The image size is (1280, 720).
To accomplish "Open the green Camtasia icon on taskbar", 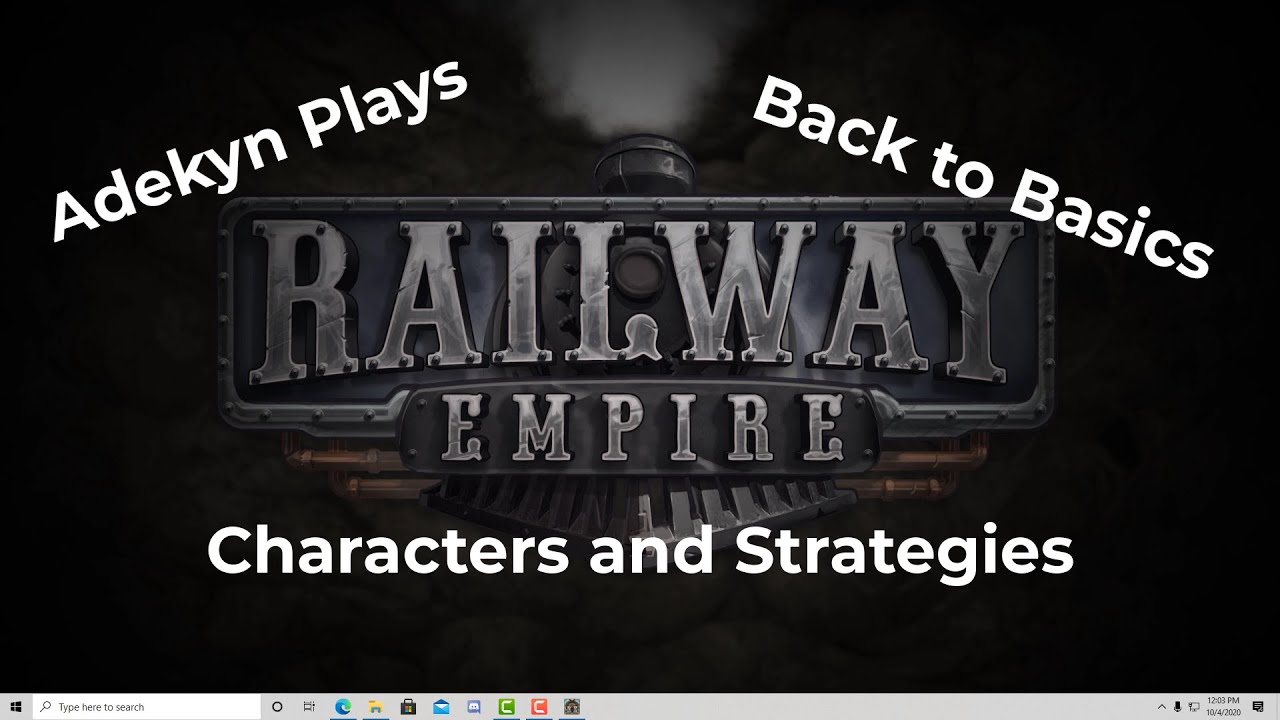I will (x=506, y=707).
